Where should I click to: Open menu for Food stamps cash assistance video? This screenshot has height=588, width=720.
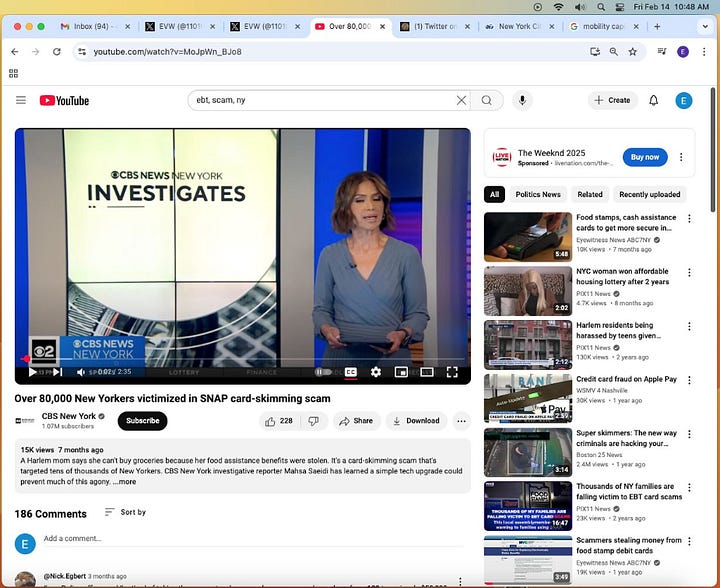click(689, 218)
